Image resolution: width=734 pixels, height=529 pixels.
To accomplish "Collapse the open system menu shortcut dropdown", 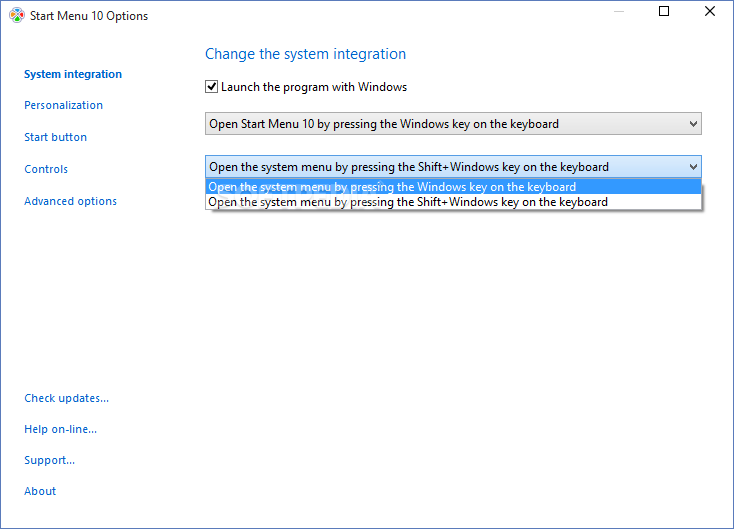I will coord(453,167).
